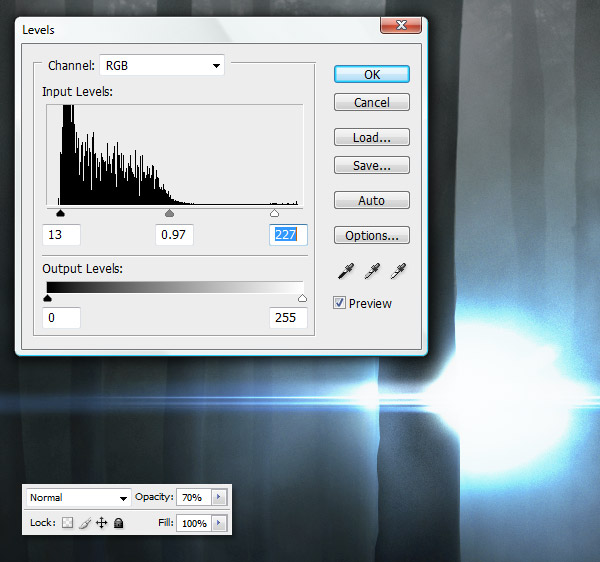This screenshot has width=600, height=562.
Task: Open the Channel RGB dropdown
Action: (161, 66)
